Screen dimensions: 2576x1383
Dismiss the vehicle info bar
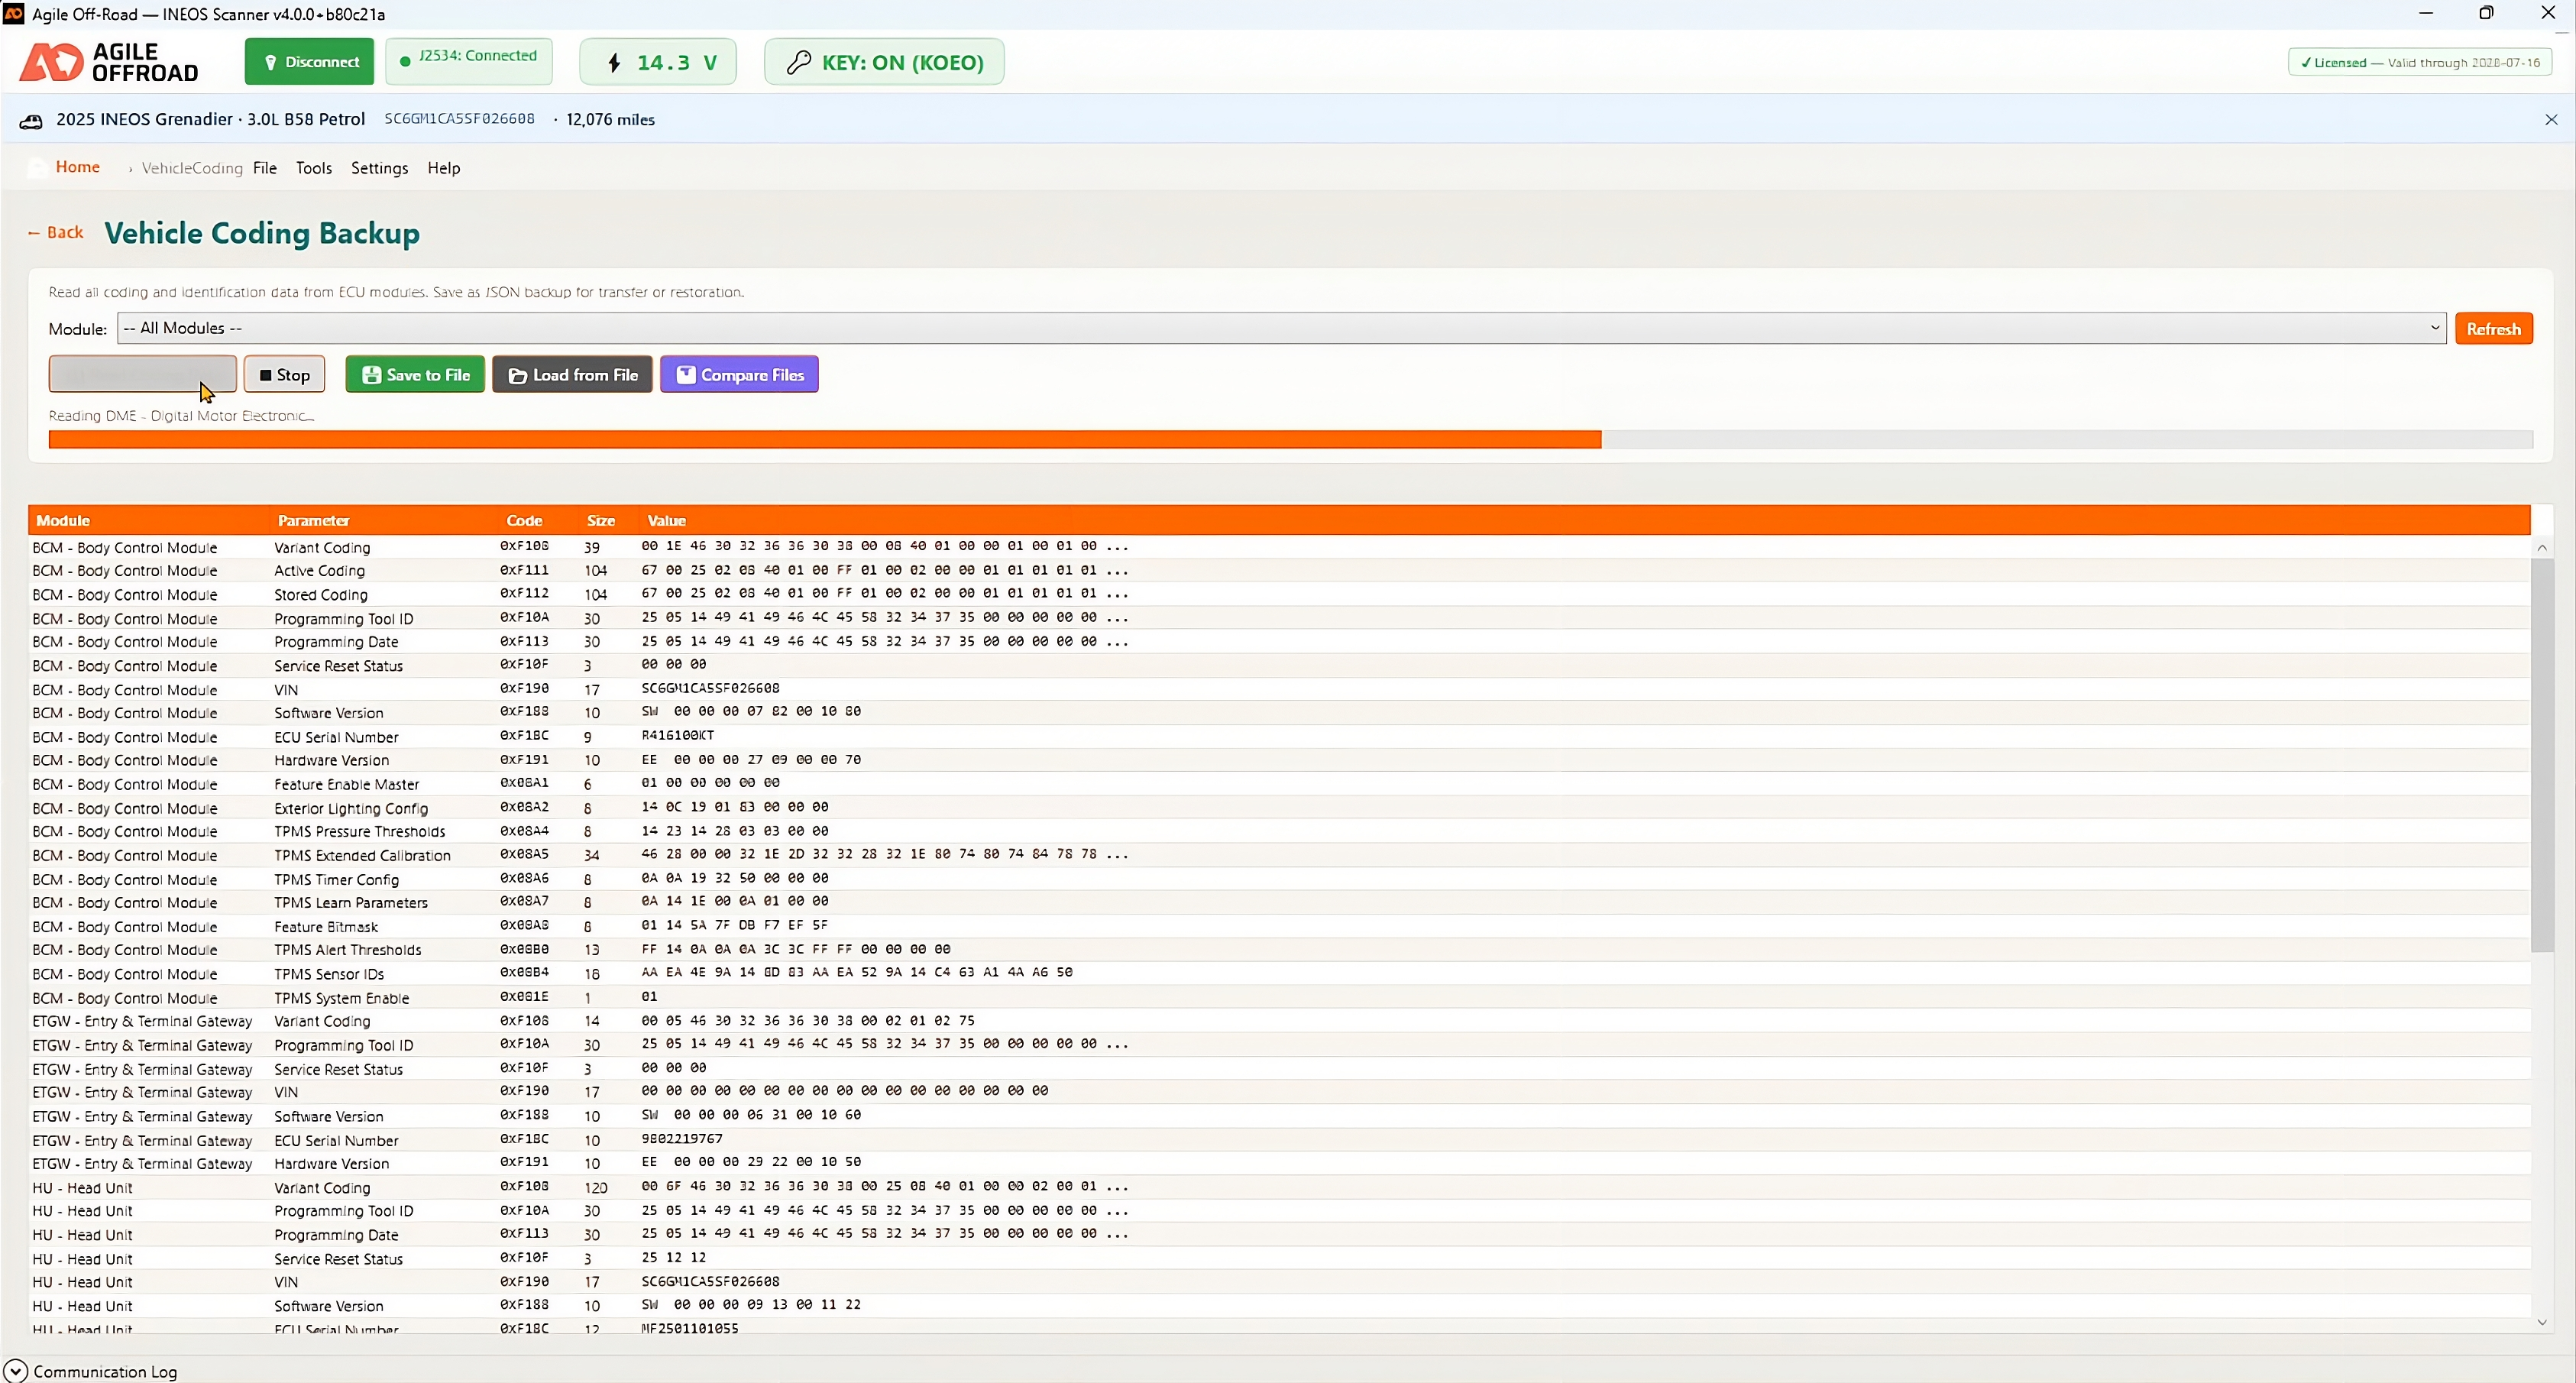tap(2551, 119)
